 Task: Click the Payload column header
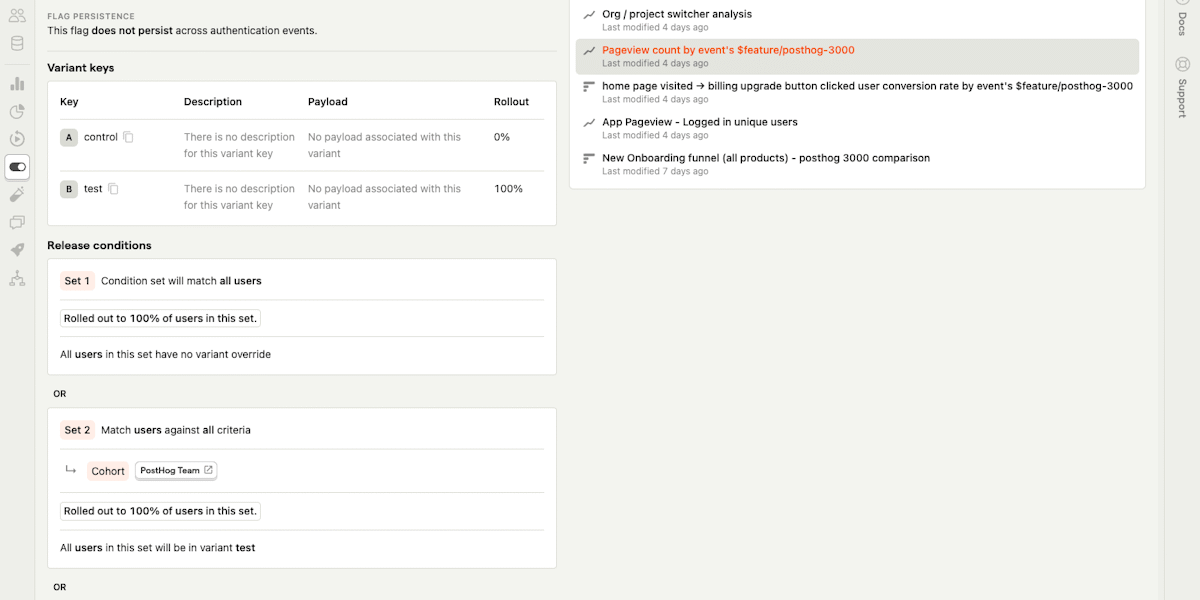click(328, 102)
